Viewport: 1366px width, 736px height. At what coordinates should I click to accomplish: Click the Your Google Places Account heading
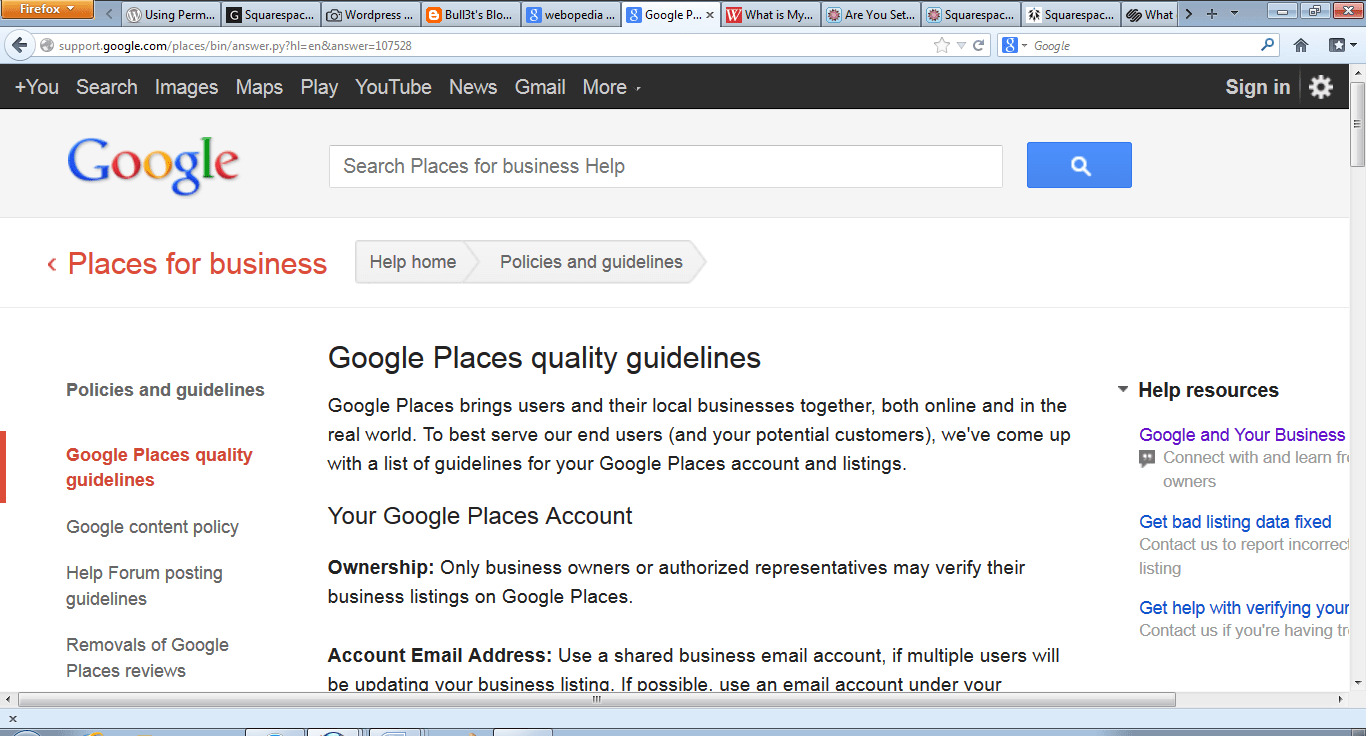(480, 516)
